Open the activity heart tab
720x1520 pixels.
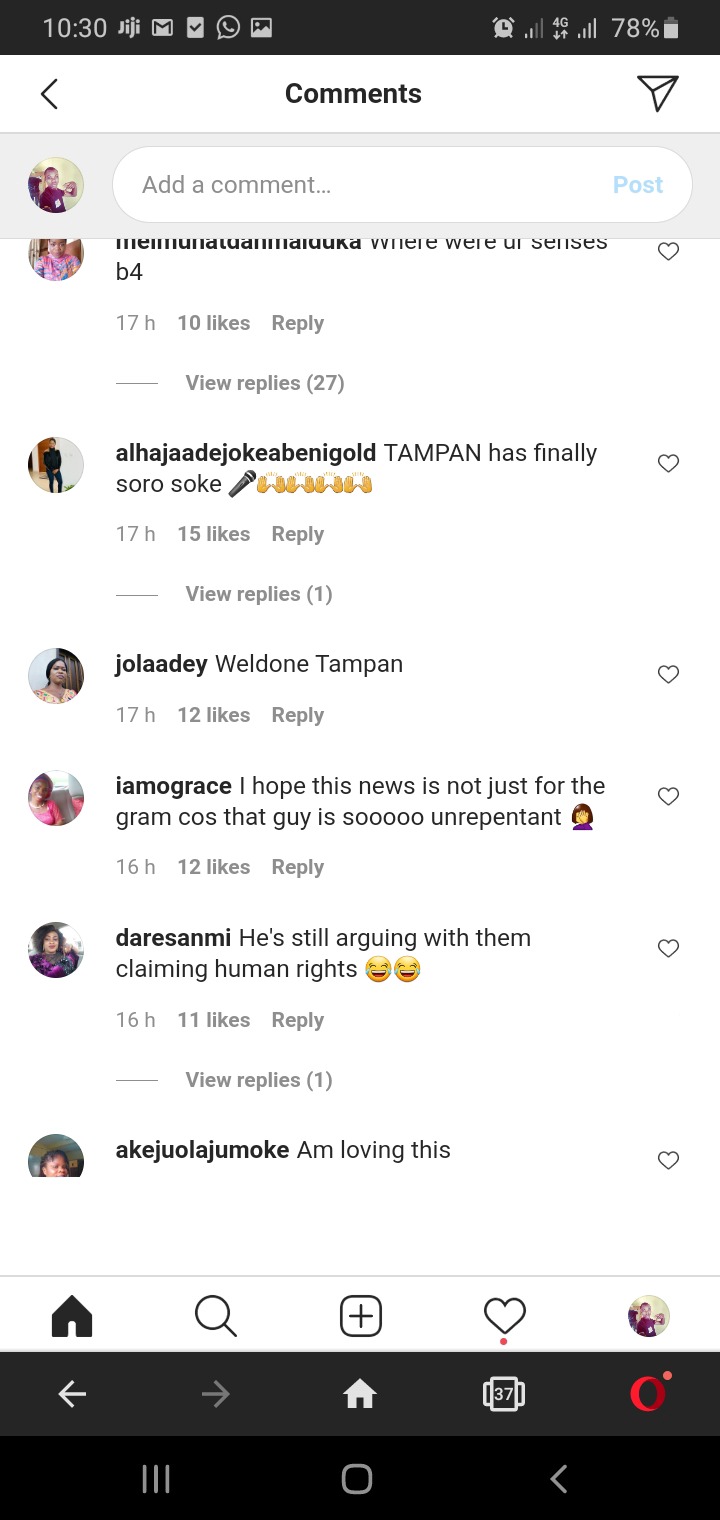click(x=504, y=1316)
